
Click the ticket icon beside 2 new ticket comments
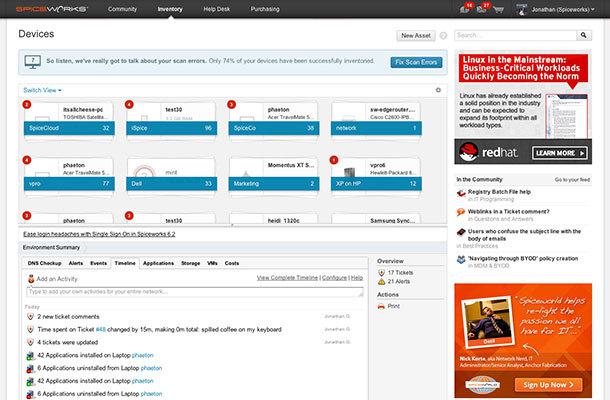point(30,317)
